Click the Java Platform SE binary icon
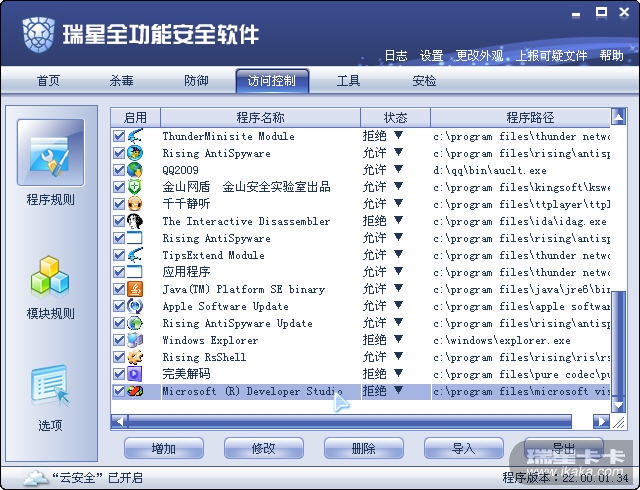640x490 pixels. (135, 289)
